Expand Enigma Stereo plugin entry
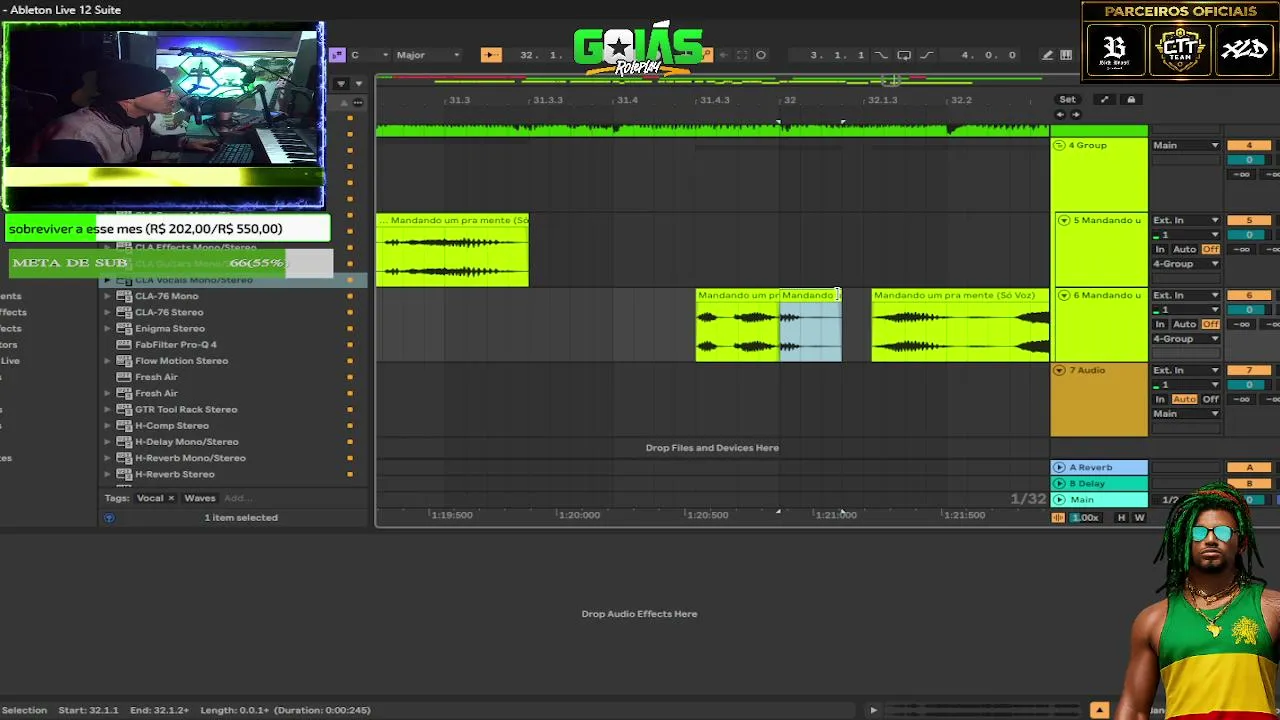Screen dimensions: 1280x720 (107, 329)
